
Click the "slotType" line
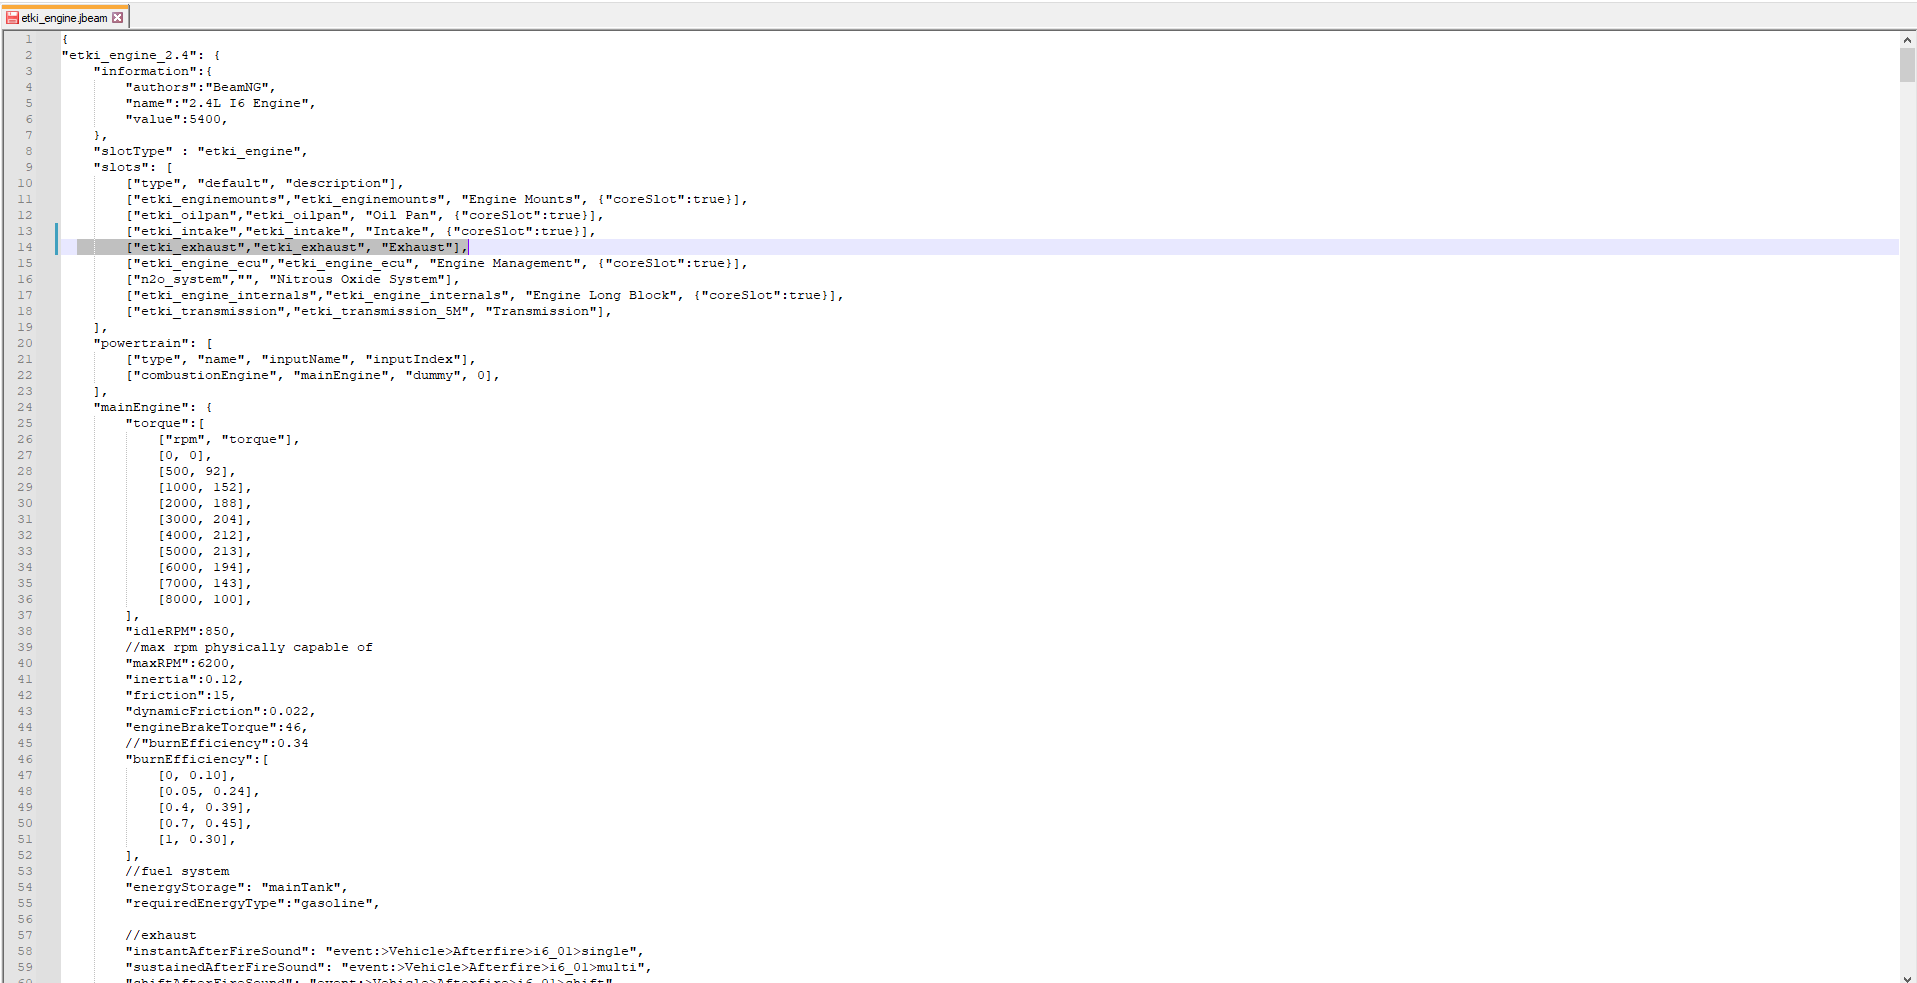[x=201, y=151]
